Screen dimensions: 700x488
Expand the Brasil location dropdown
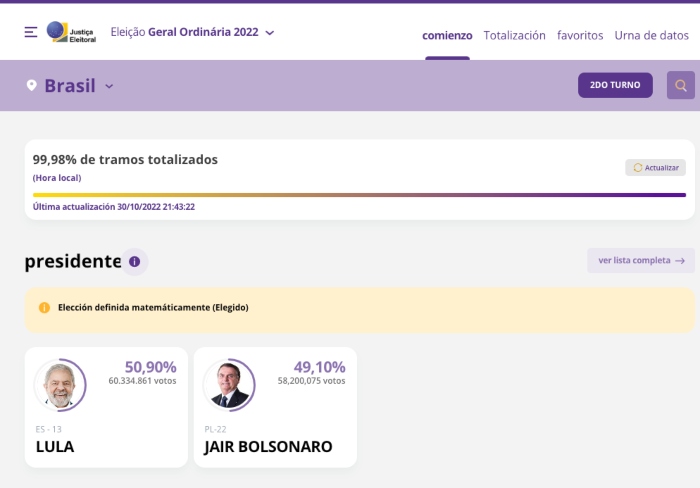coord(109,86)
